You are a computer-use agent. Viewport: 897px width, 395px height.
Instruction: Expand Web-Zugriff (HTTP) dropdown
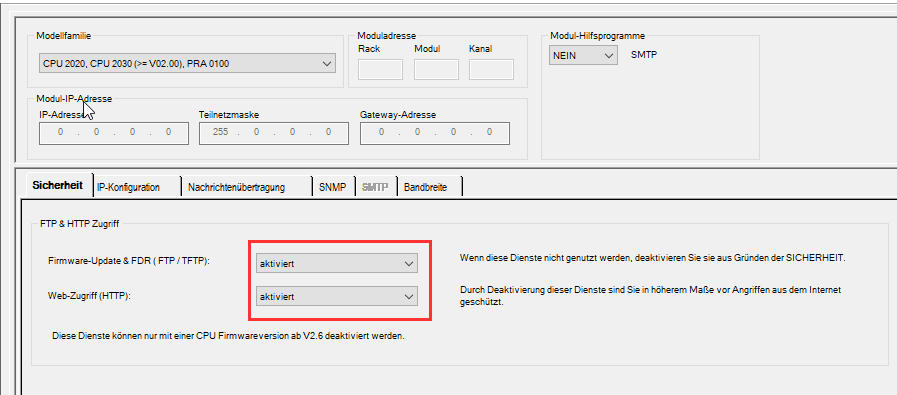coord(336,297)
